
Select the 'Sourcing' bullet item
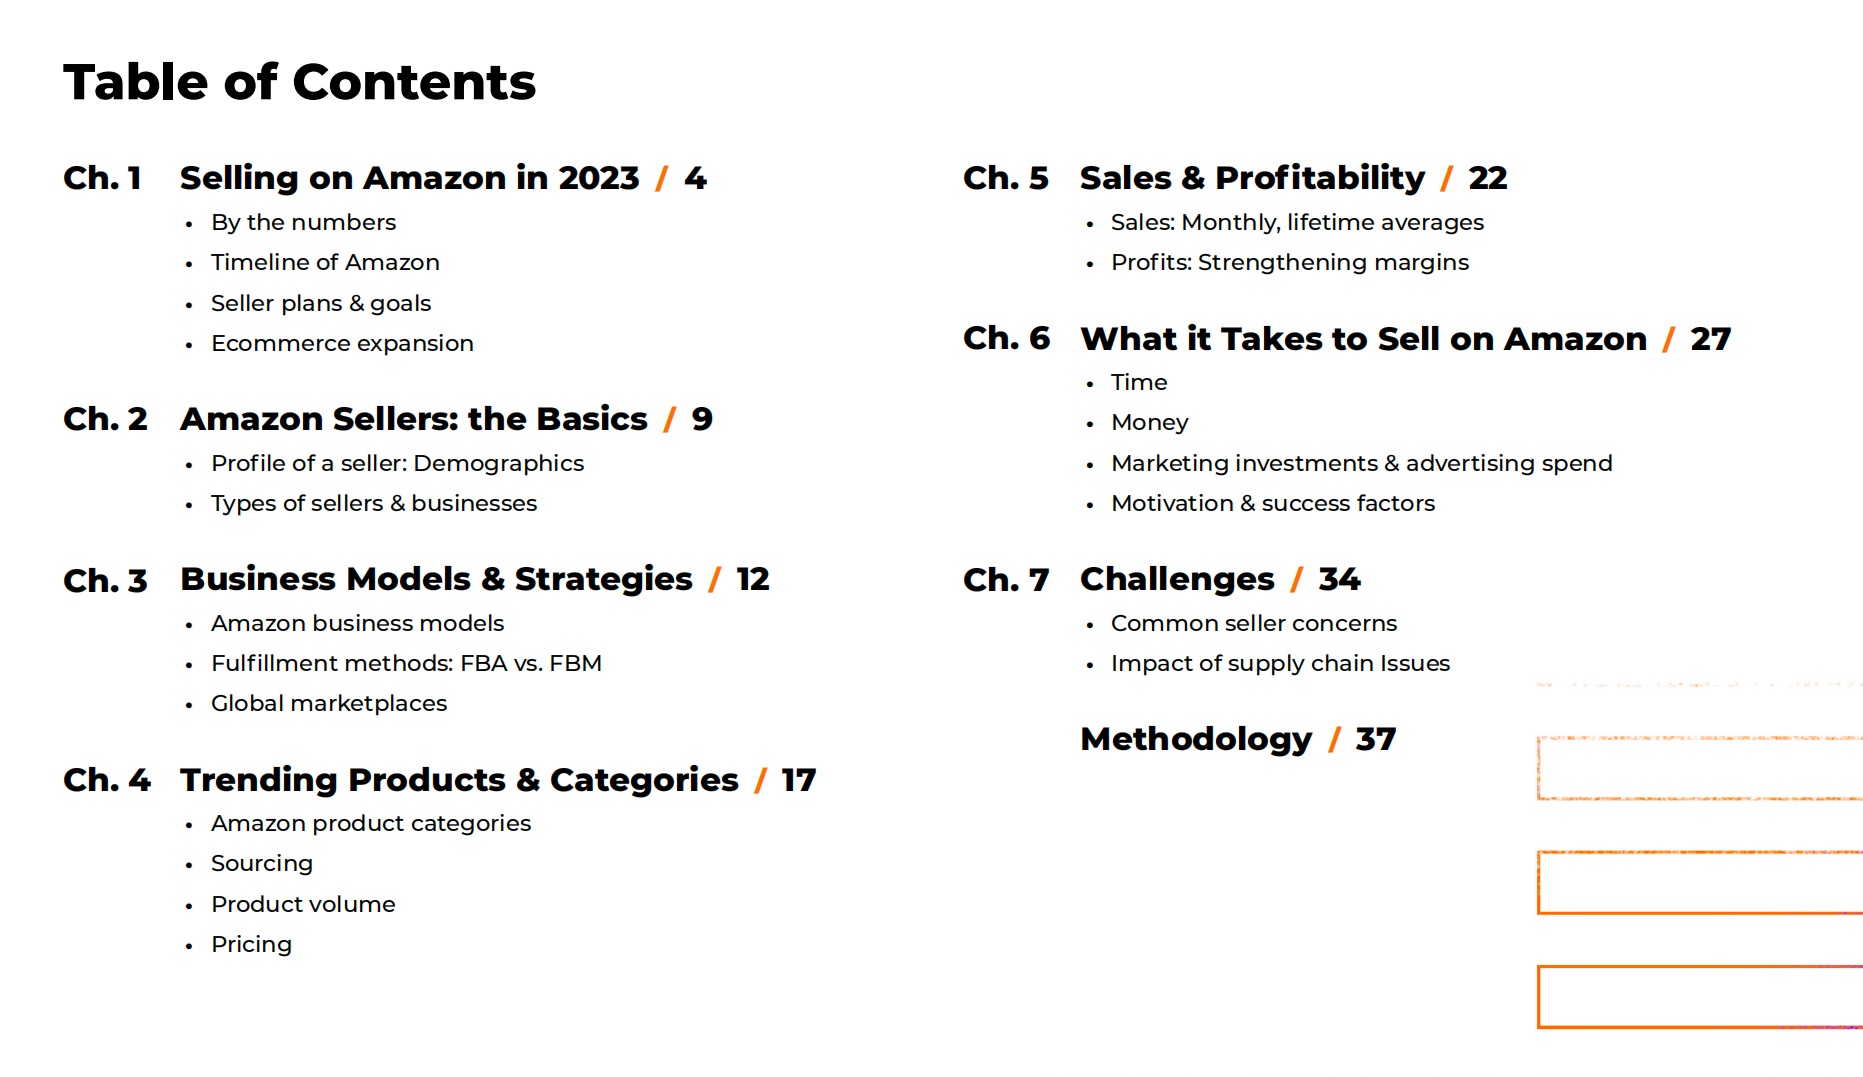pos(262,863)
